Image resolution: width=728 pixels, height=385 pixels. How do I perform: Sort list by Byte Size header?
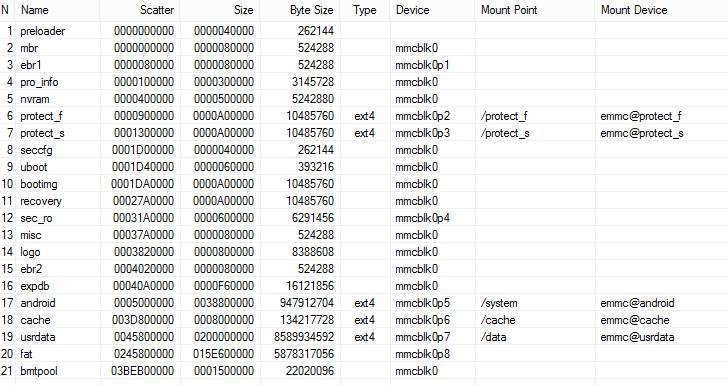[299, 10]
